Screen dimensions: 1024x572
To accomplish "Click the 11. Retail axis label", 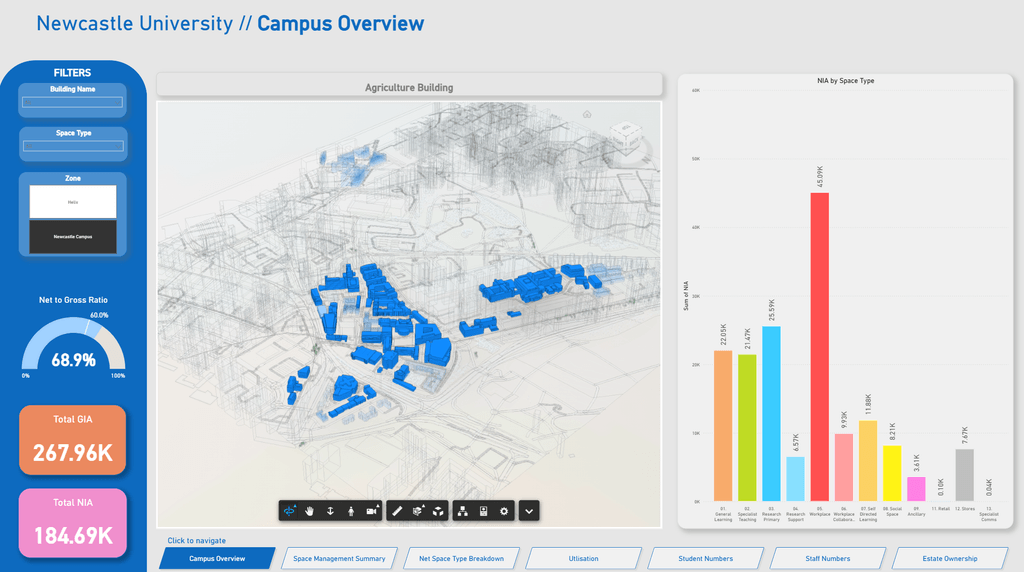I will coord(940,509).
